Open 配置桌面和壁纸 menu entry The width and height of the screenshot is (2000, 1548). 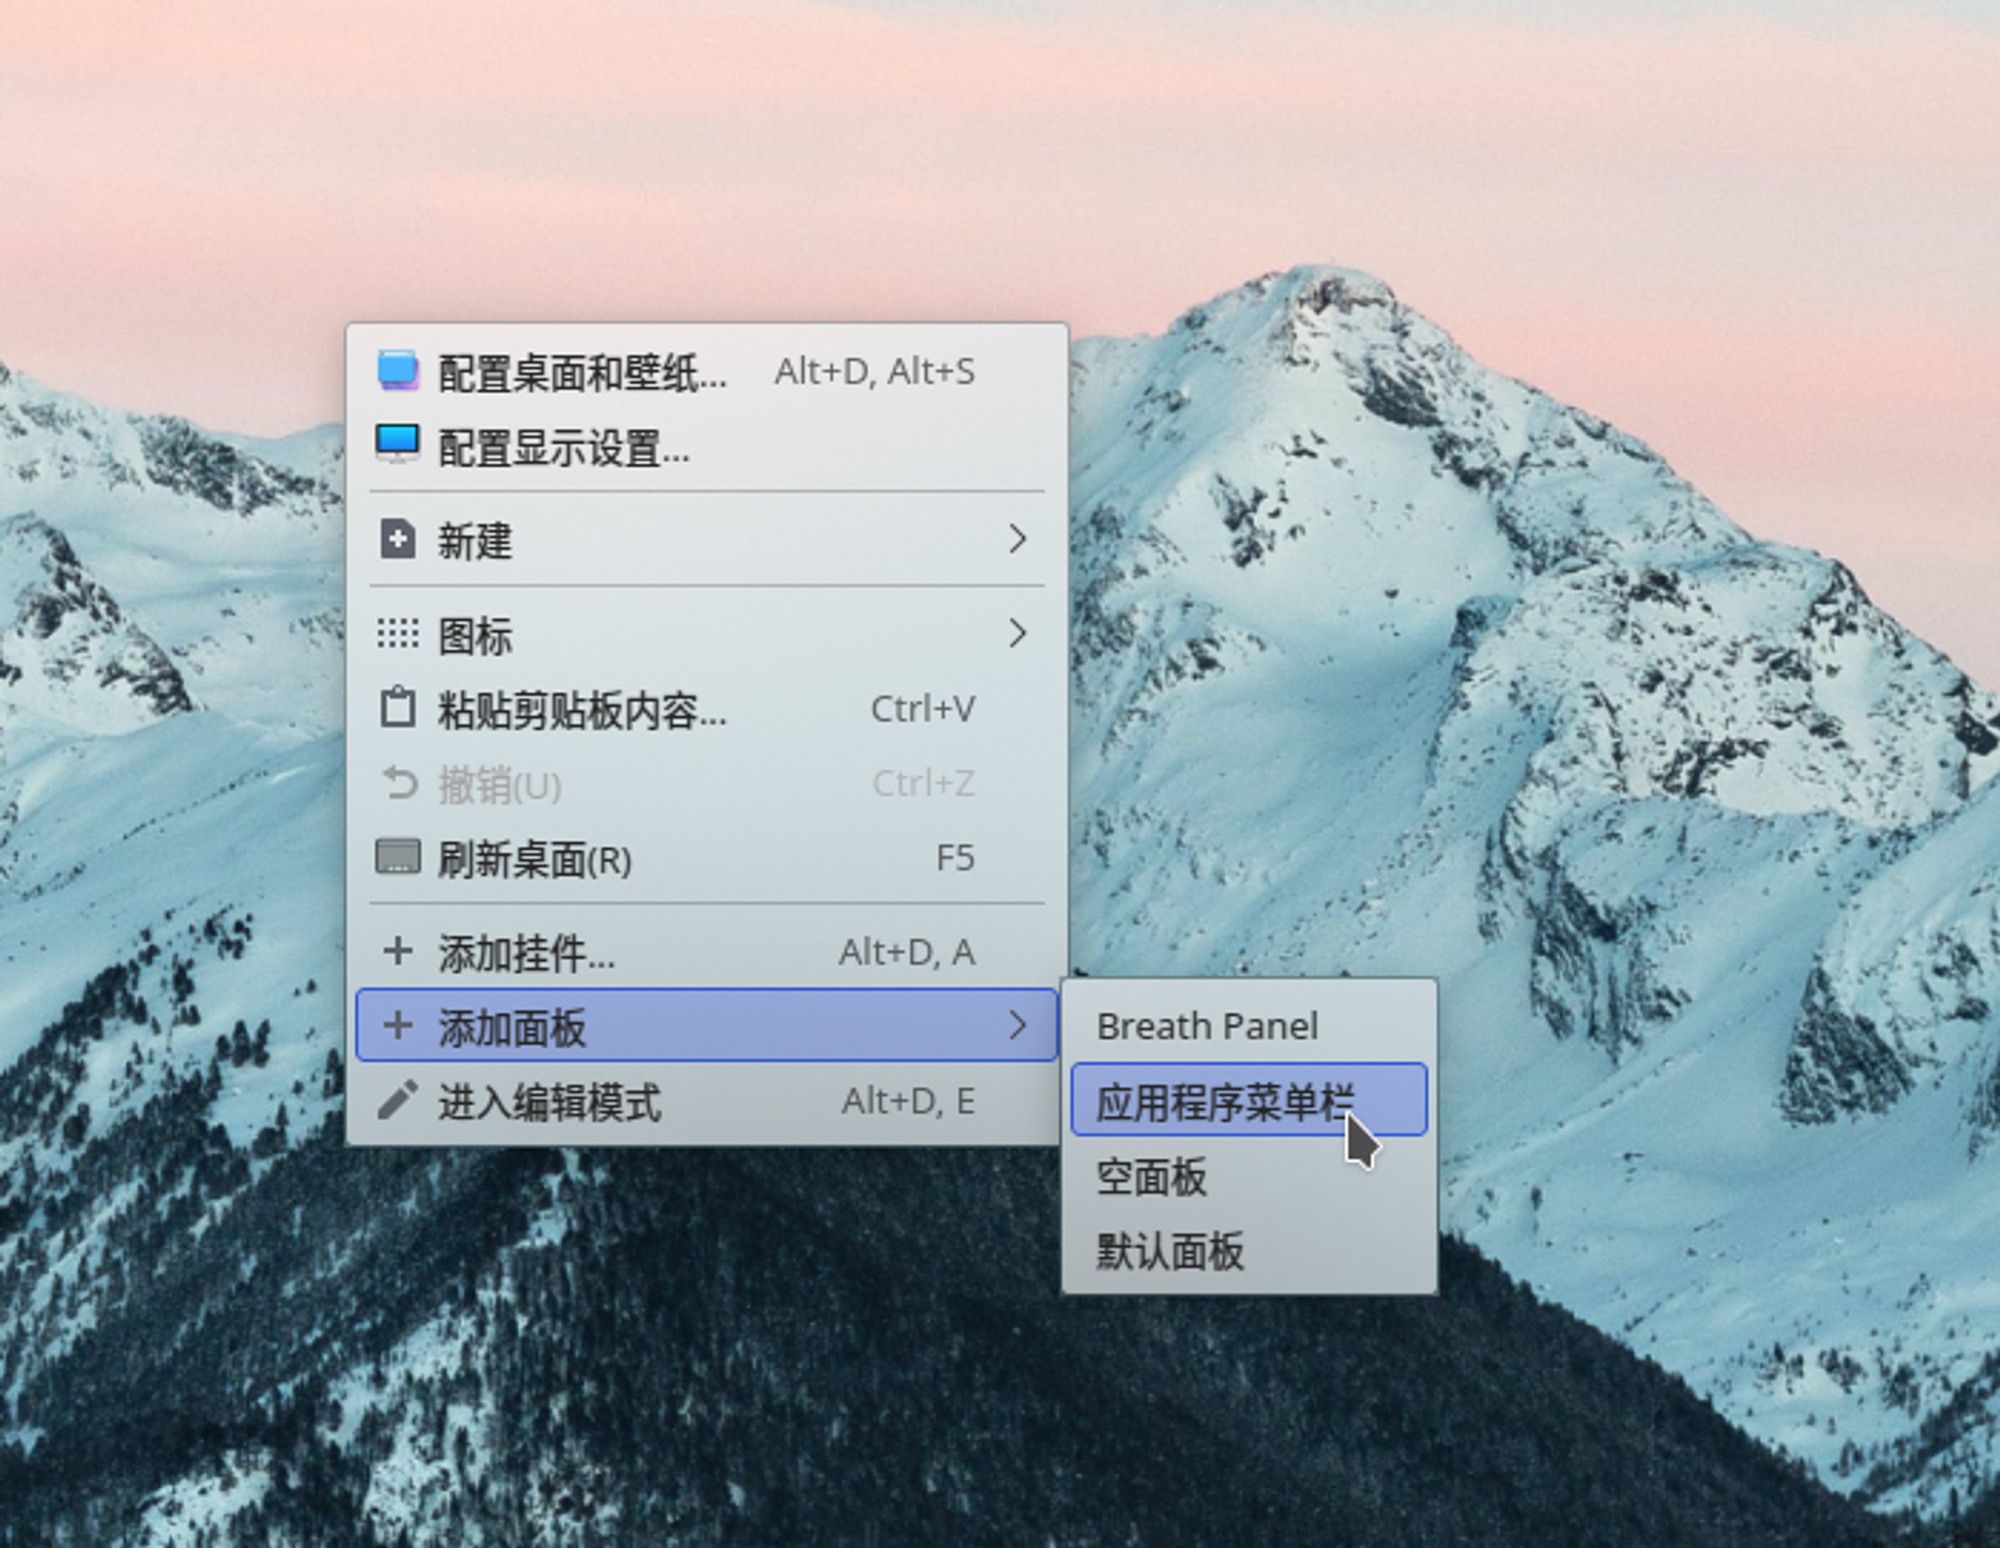[x=707, y=372]
